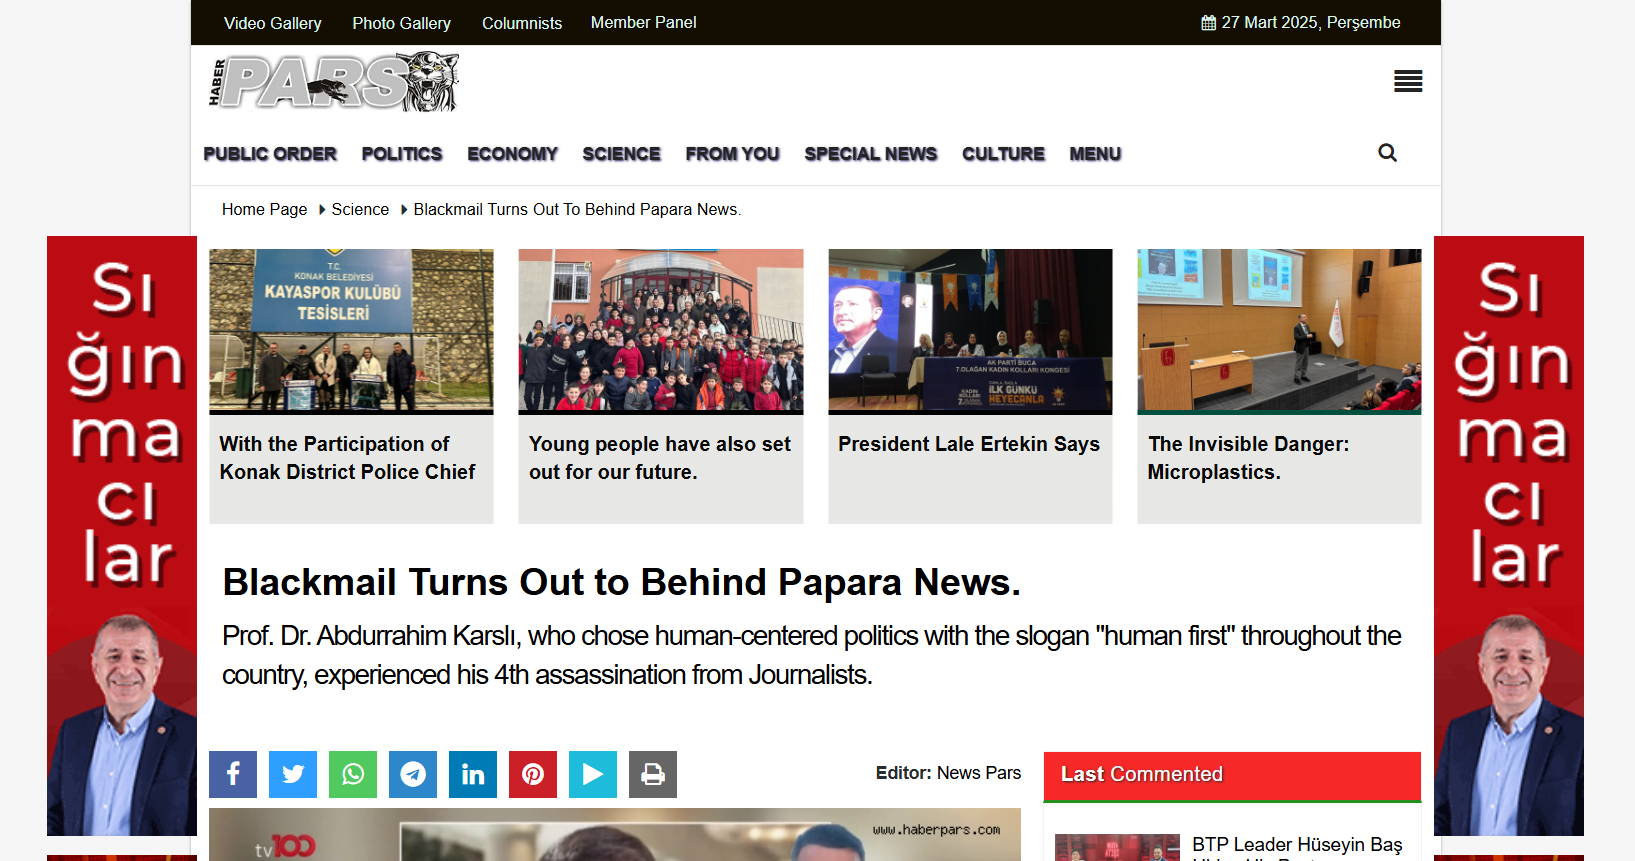Click the 'Editor: News Pars' byline
Screen dimensions: 1635x861
[x=948, y=773]
